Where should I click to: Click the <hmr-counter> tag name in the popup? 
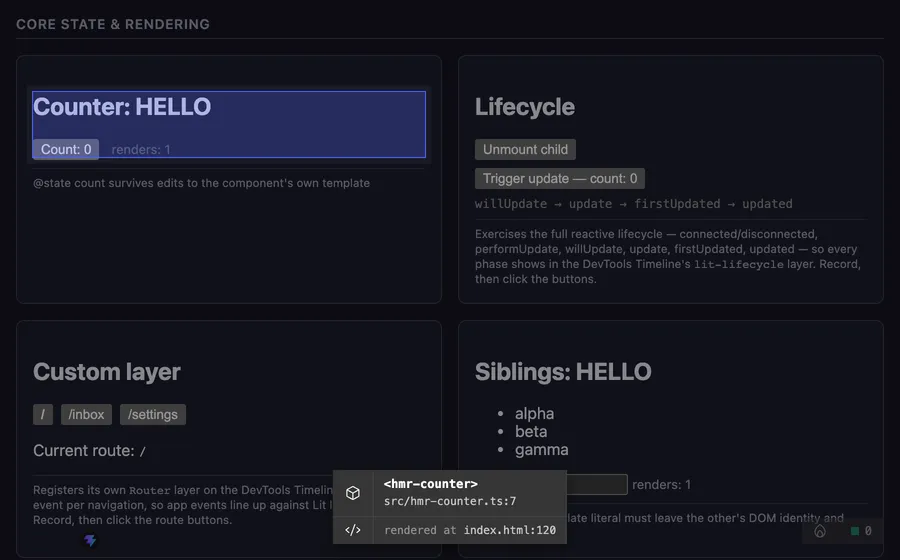(x=430, y=484)
